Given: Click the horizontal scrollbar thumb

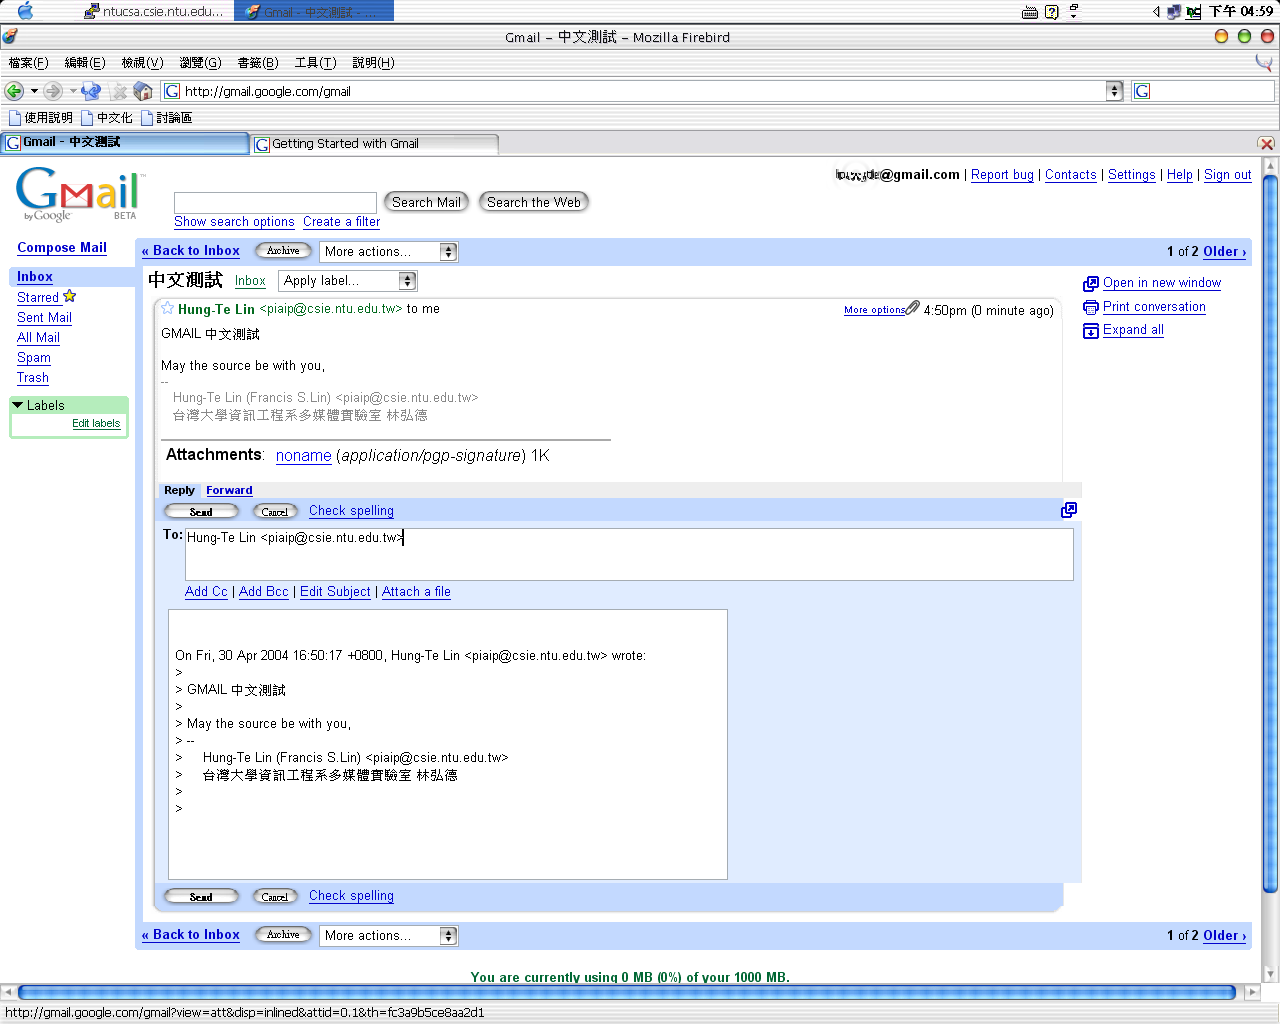Looking at the screenshot, I should click(627, 993).
